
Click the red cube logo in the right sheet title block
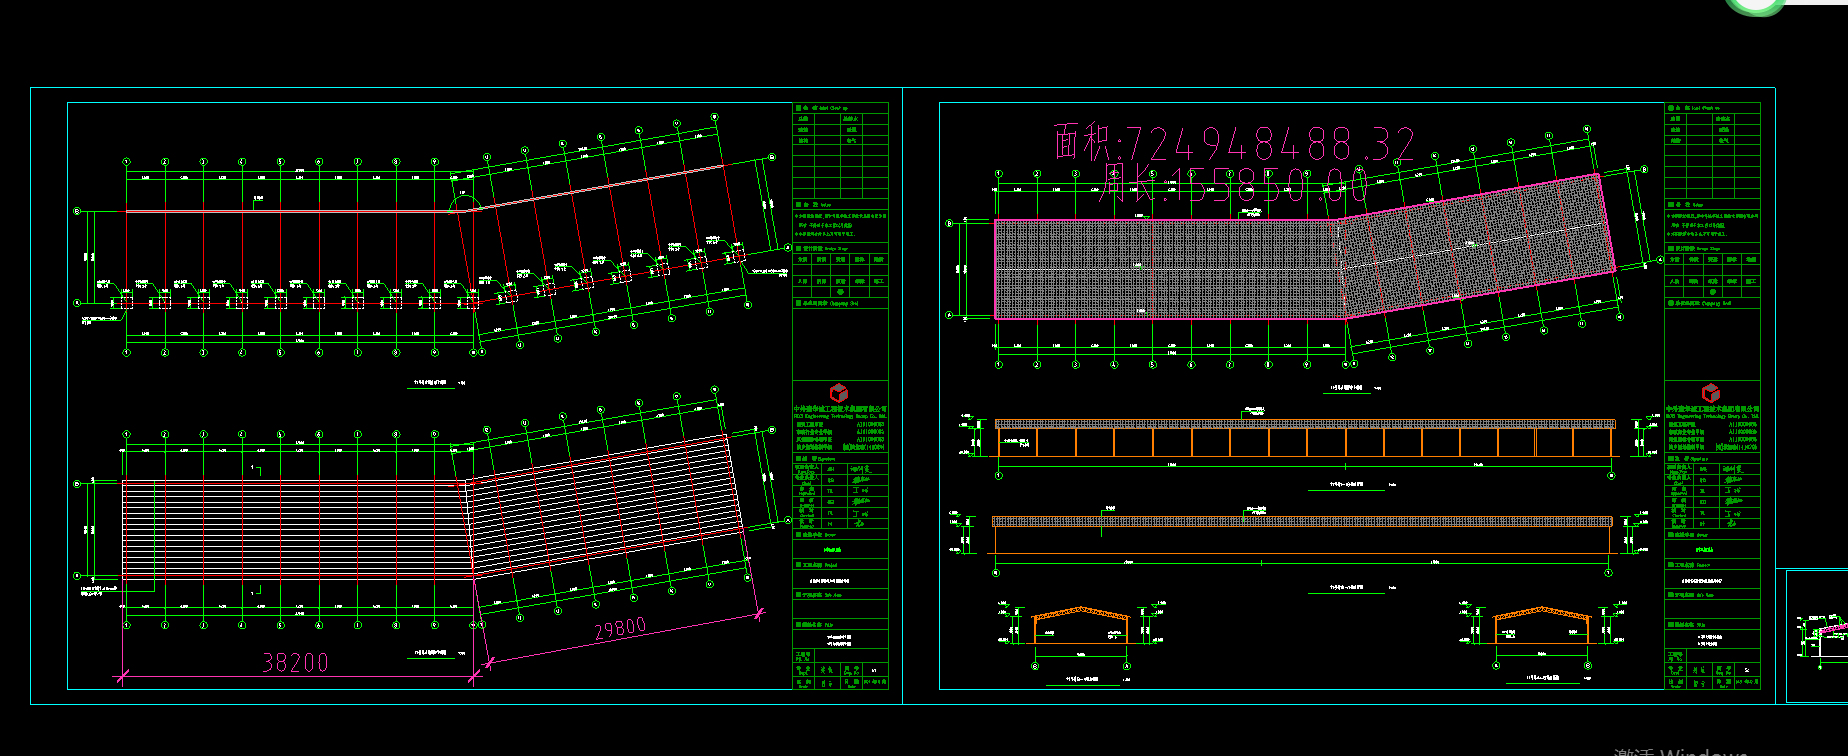(1711, 393)
